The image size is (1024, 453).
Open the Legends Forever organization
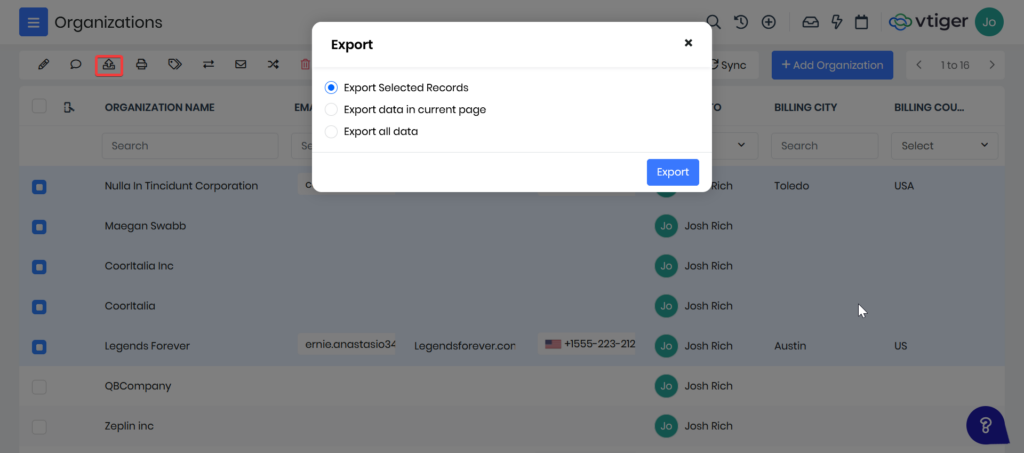(x=147, y=346)
